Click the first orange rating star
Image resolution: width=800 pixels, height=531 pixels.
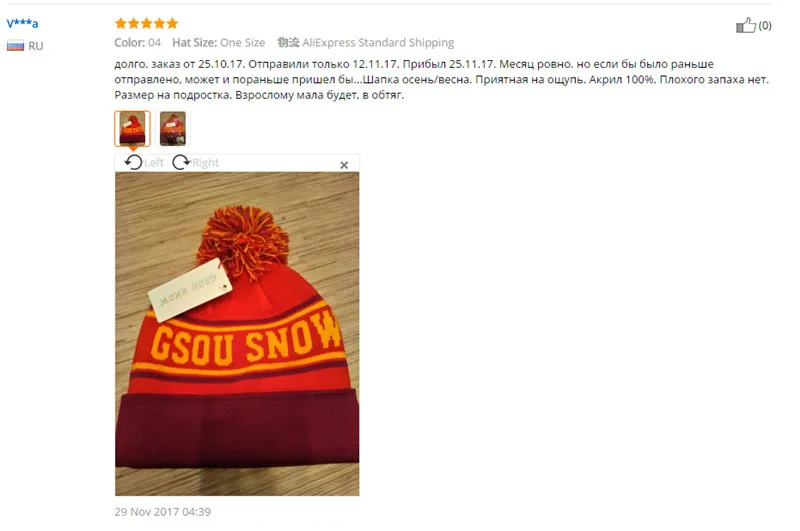click(120, 23)
